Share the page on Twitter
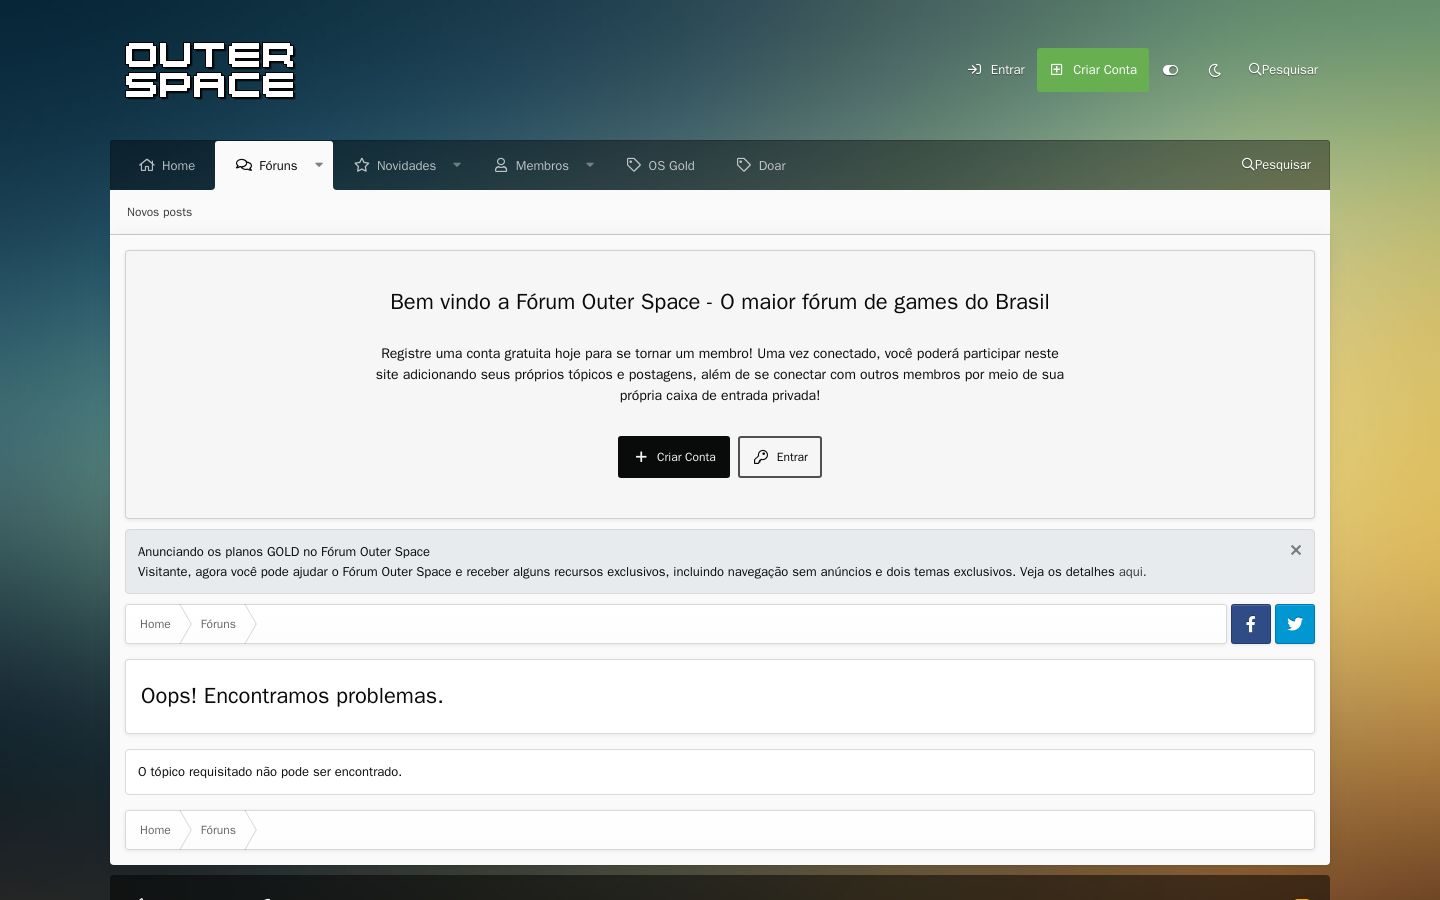 [x=1295, y=624]
